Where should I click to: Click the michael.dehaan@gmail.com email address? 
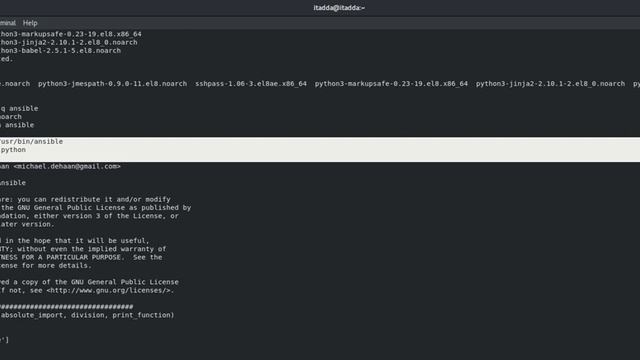coord(67,167)
